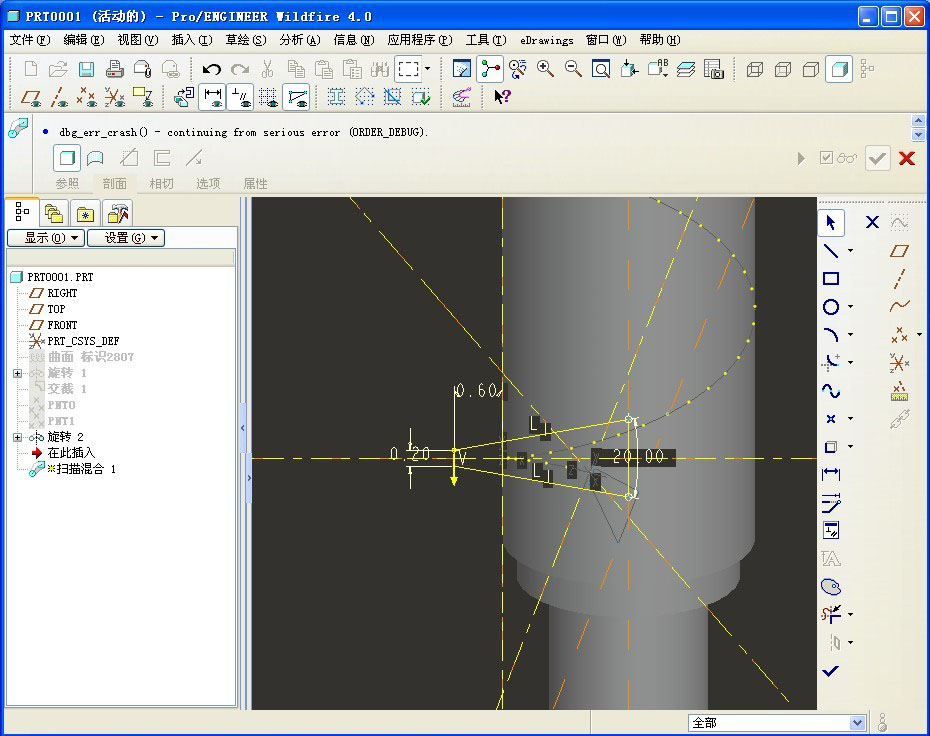Cancel the feature with red X
Image resolution: width=930 pixels, height=736 pixels.
pos(906,158)
